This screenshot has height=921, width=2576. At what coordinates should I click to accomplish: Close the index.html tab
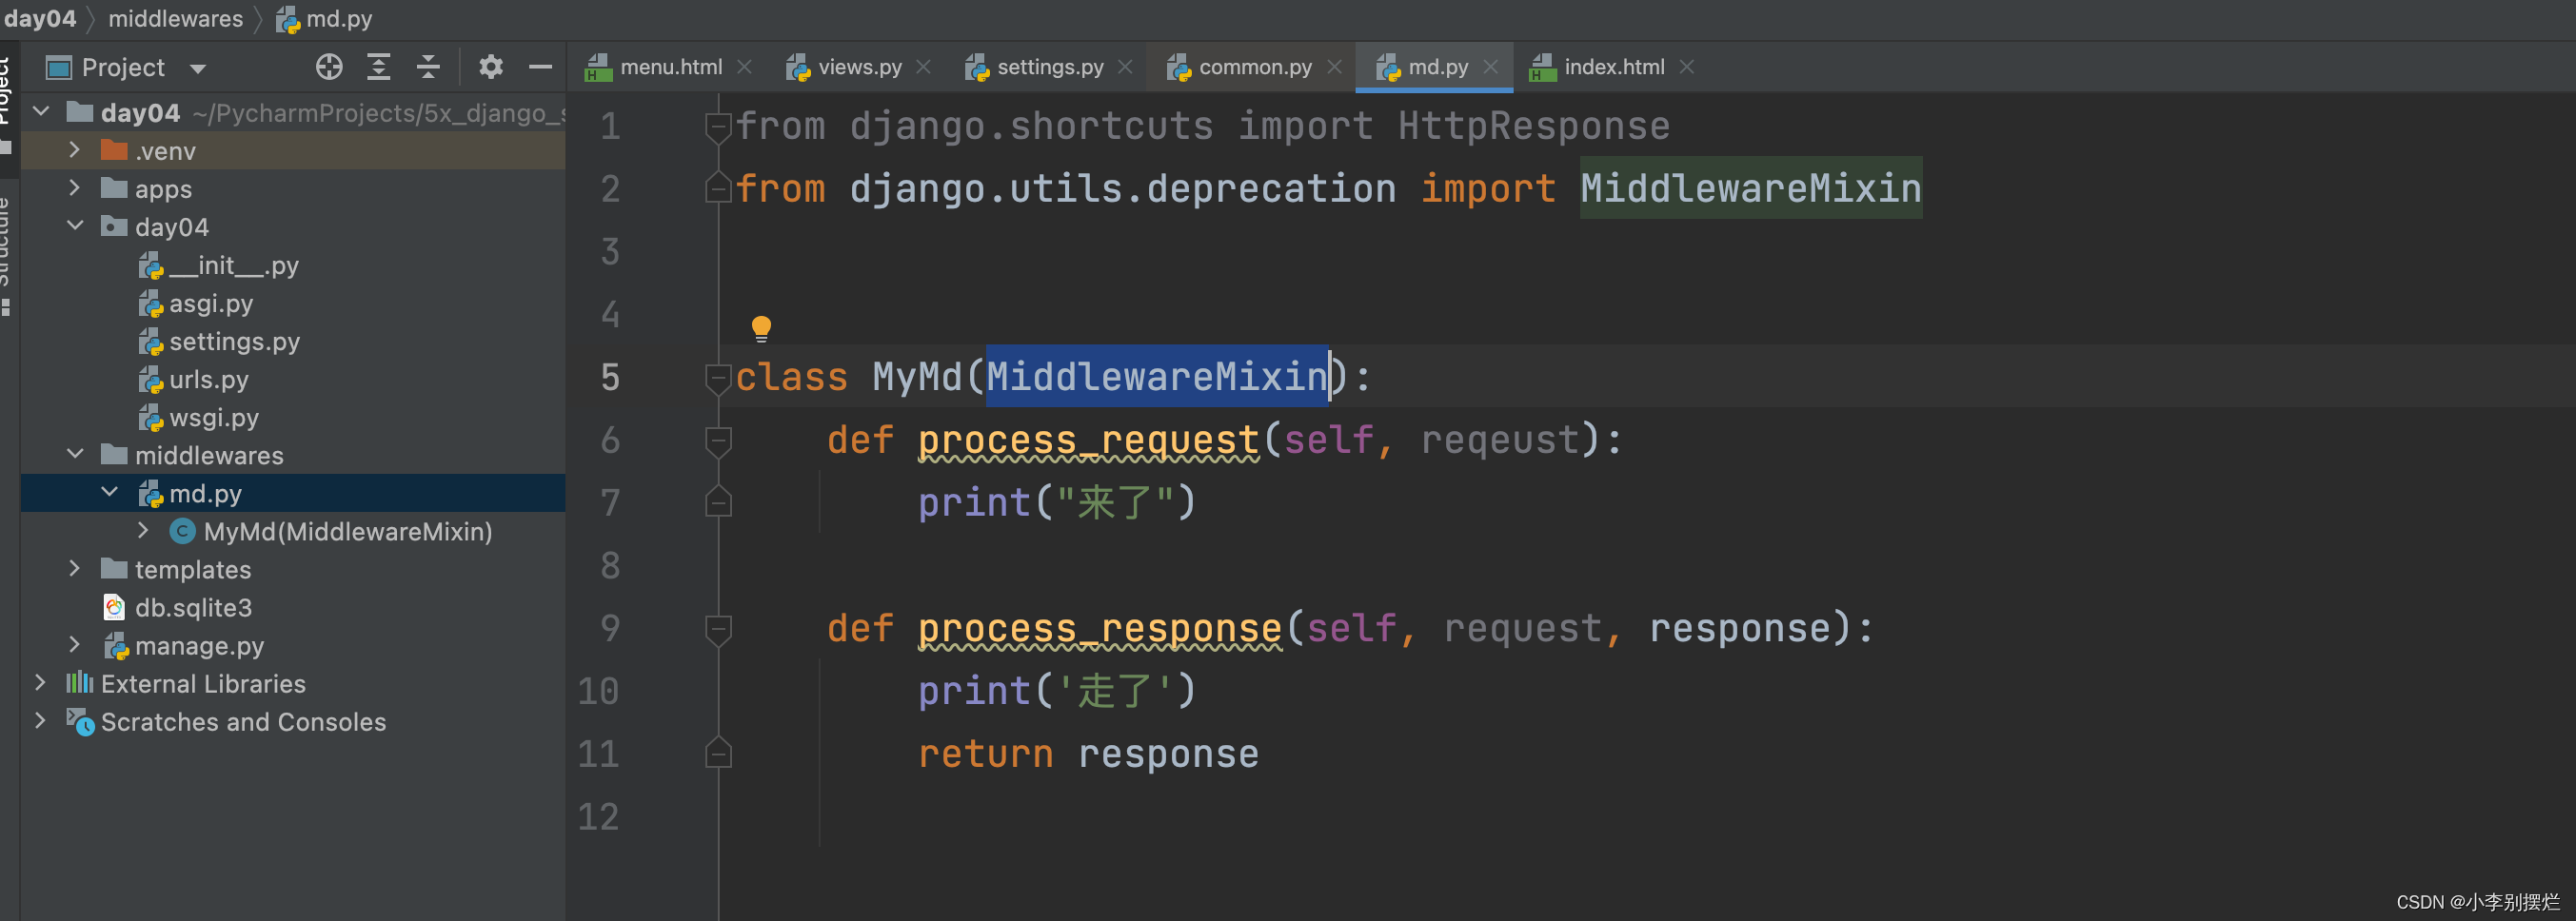coord(1687,67)
